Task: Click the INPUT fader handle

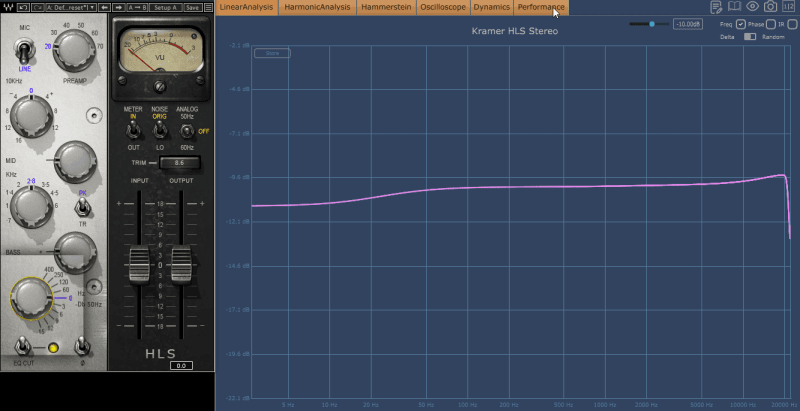Action: [x=139, y=265]
